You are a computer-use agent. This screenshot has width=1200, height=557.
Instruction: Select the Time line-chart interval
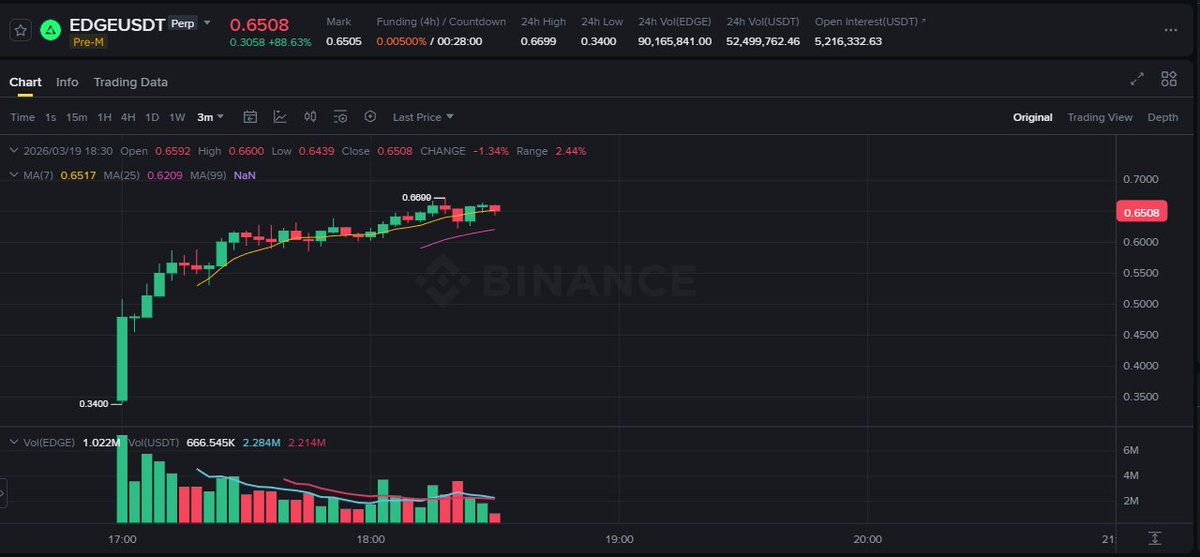22,117
